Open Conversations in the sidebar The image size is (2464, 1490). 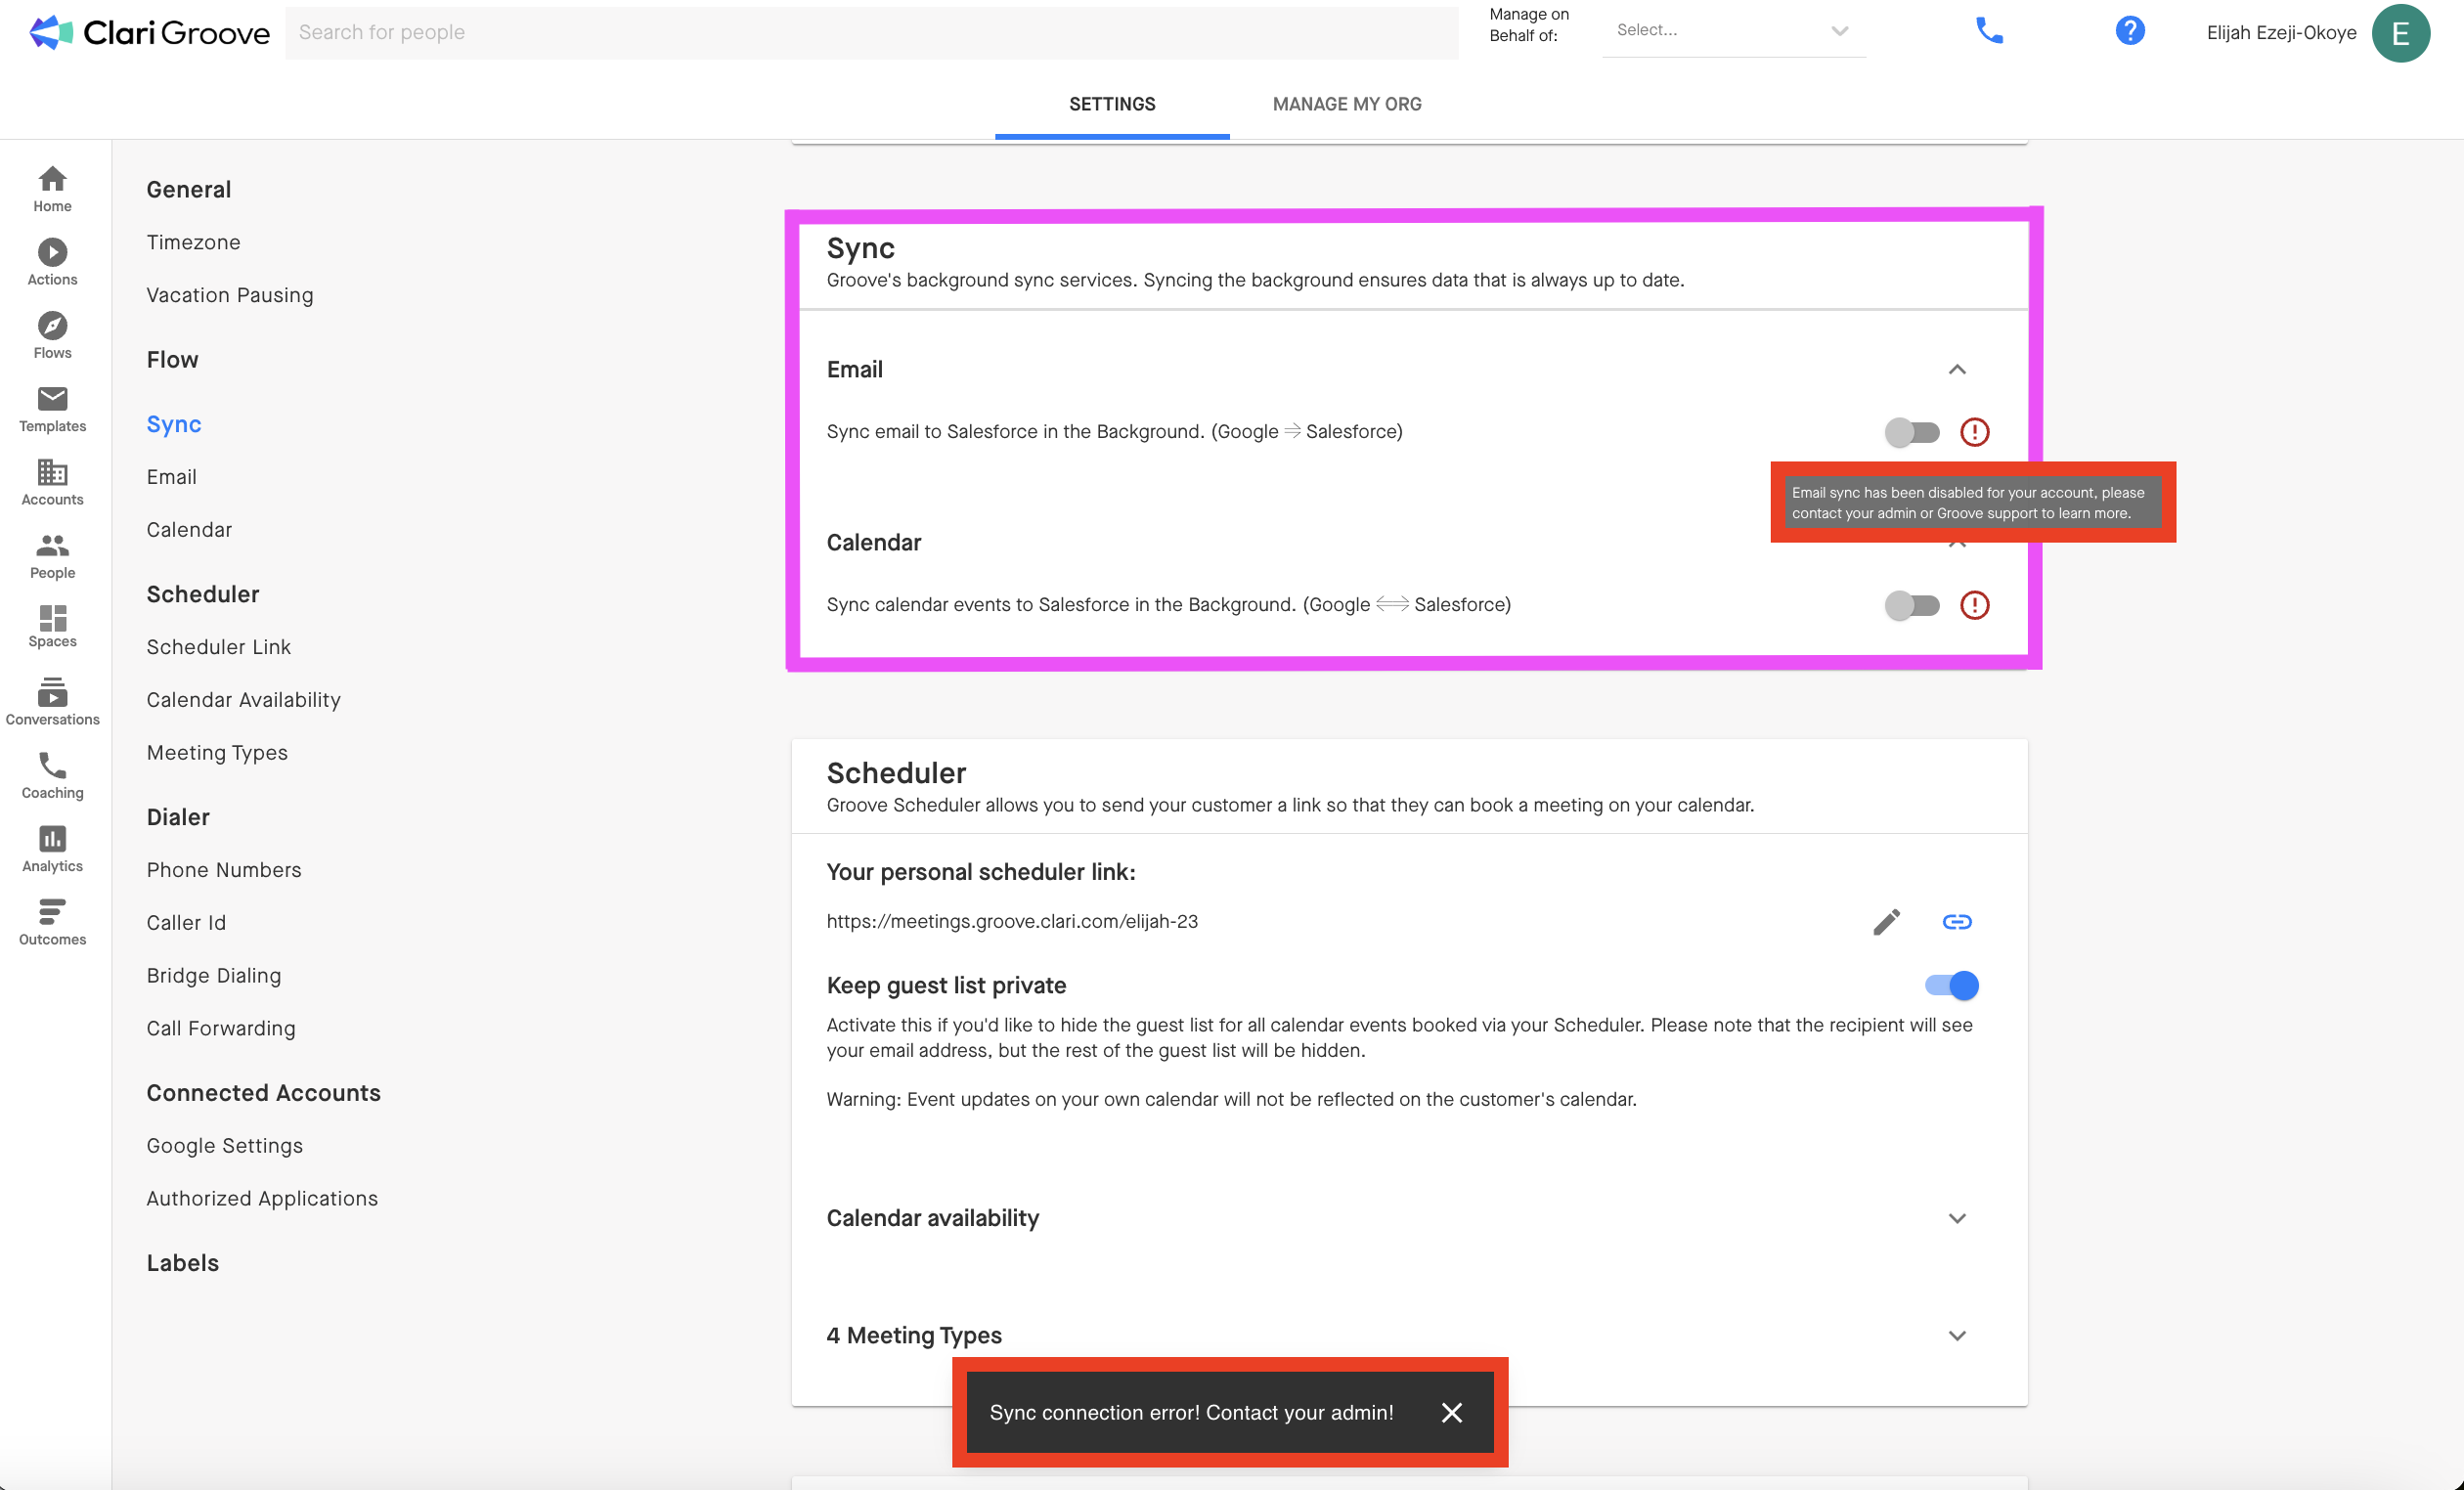[52, 702]
